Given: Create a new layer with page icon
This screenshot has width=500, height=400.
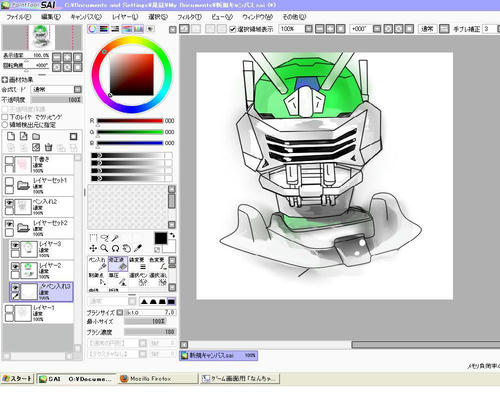Looking at the screenshot, I should click(11, 136).
